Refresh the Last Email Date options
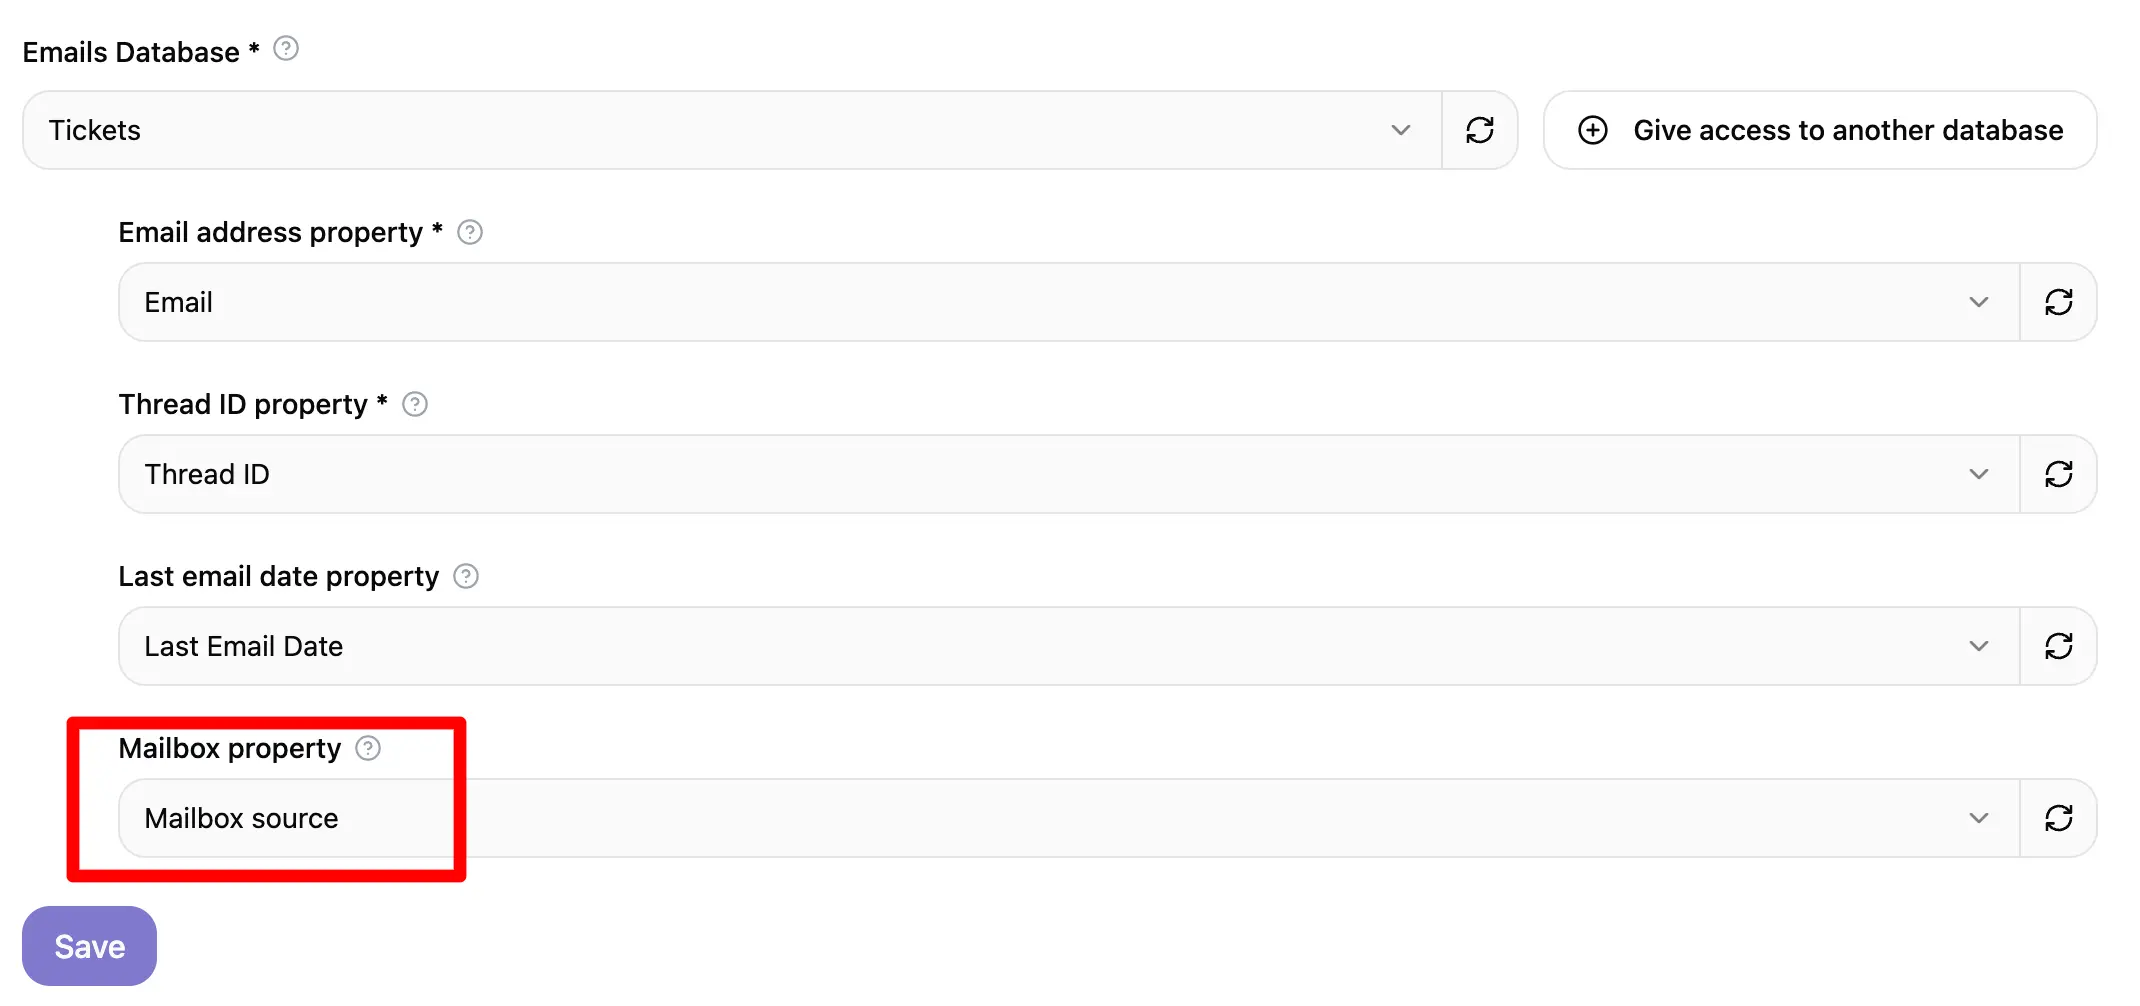 [2059, 646]
